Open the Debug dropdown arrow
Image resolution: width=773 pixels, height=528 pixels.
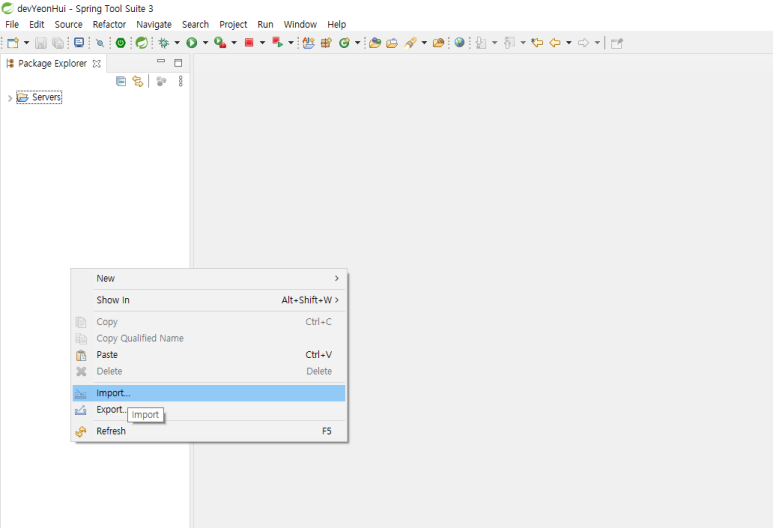tap(177, 43)
